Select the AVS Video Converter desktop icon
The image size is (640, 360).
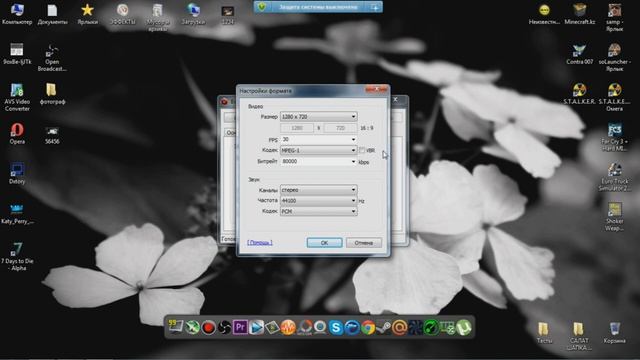coord(17,97)
